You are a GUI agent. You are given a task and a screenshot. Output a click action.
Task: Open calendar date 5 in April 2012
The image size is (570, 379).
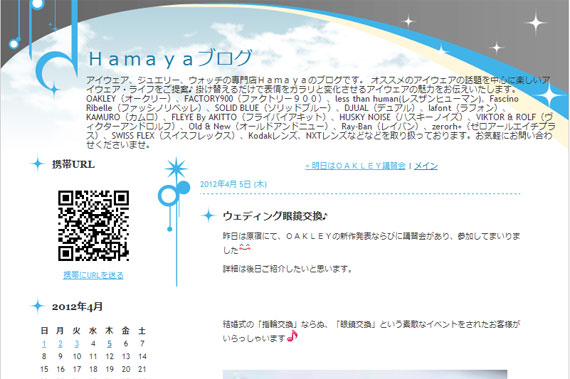109,343
